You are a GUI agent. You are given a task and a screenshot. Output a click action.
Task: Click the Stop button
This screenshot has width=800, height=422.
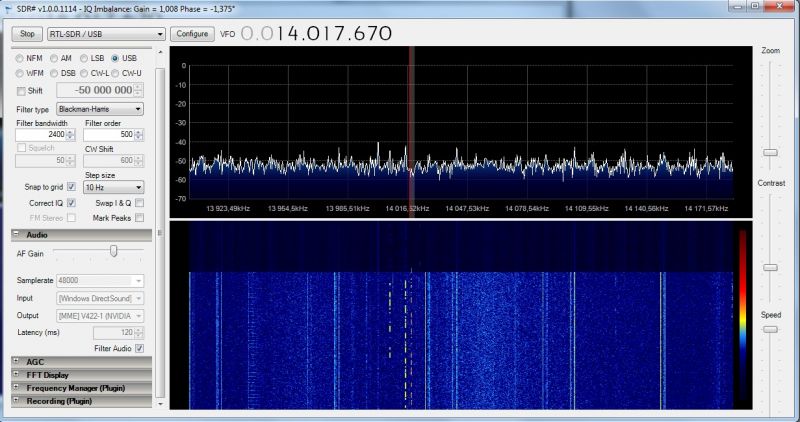[27, 34]
